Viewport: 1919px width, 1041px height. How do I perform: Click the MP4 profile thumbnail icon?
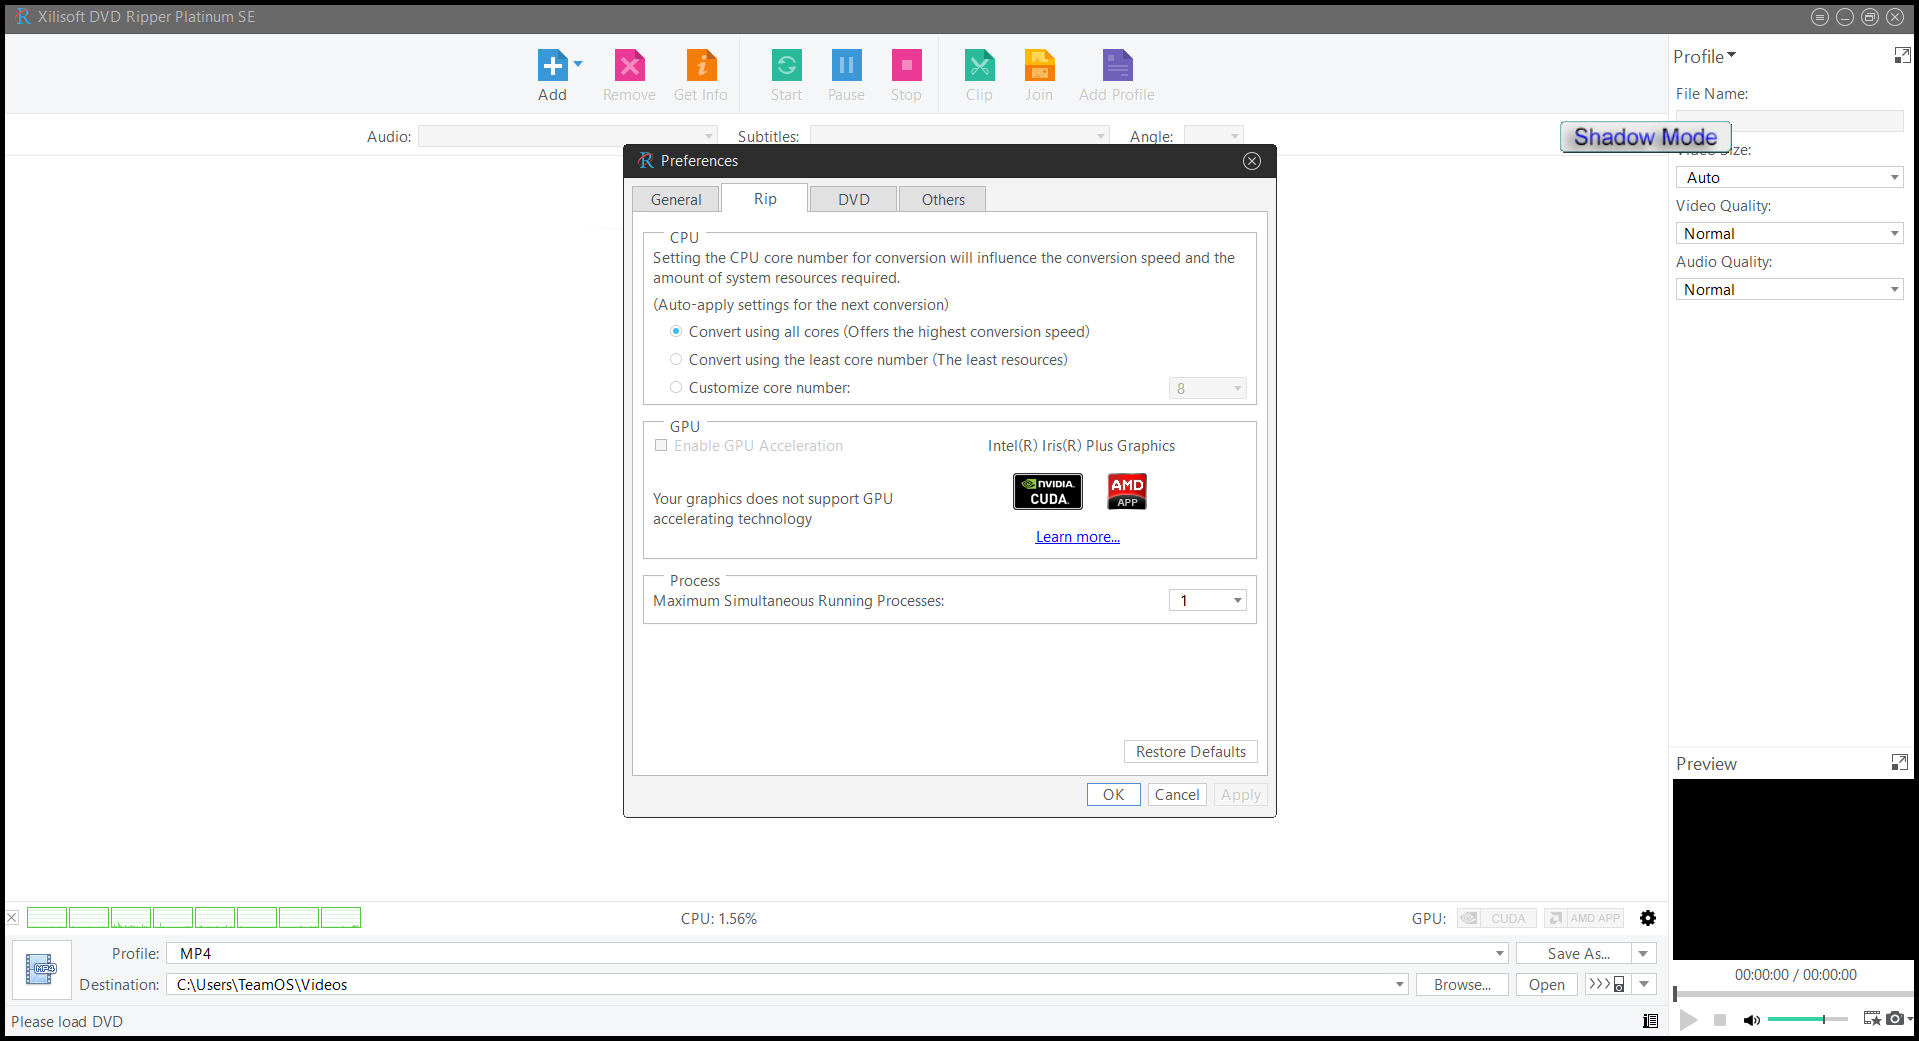click(x=42, y=969)
